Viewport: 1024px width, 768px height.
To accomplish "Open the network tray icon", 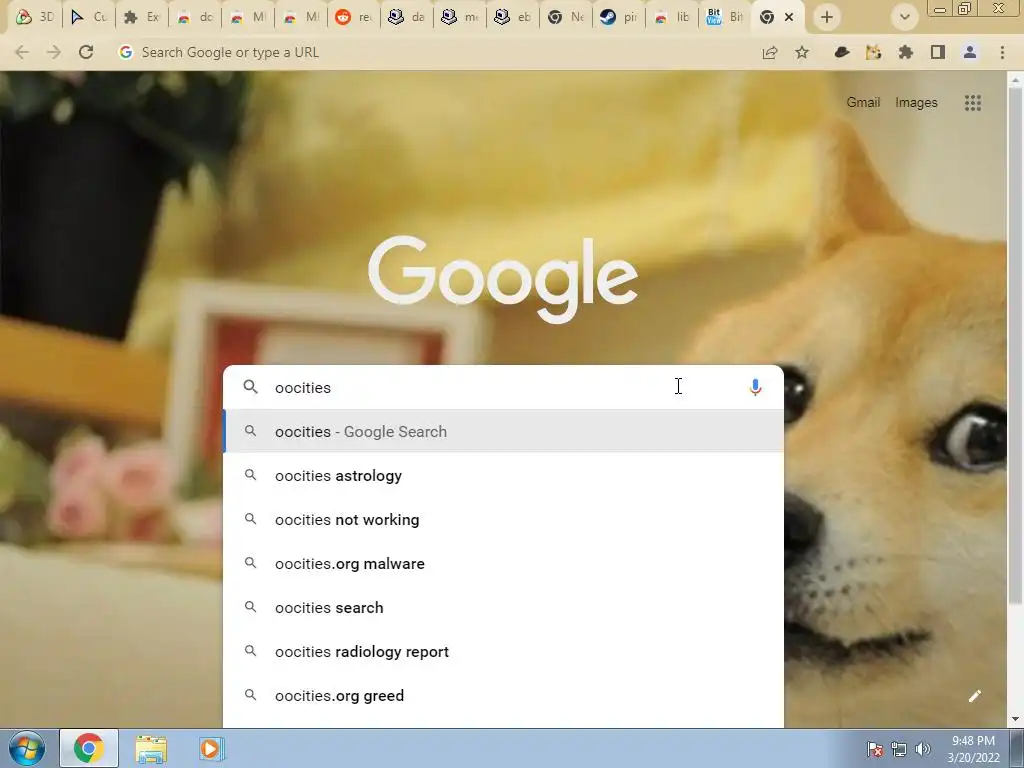I will (899, 749).
